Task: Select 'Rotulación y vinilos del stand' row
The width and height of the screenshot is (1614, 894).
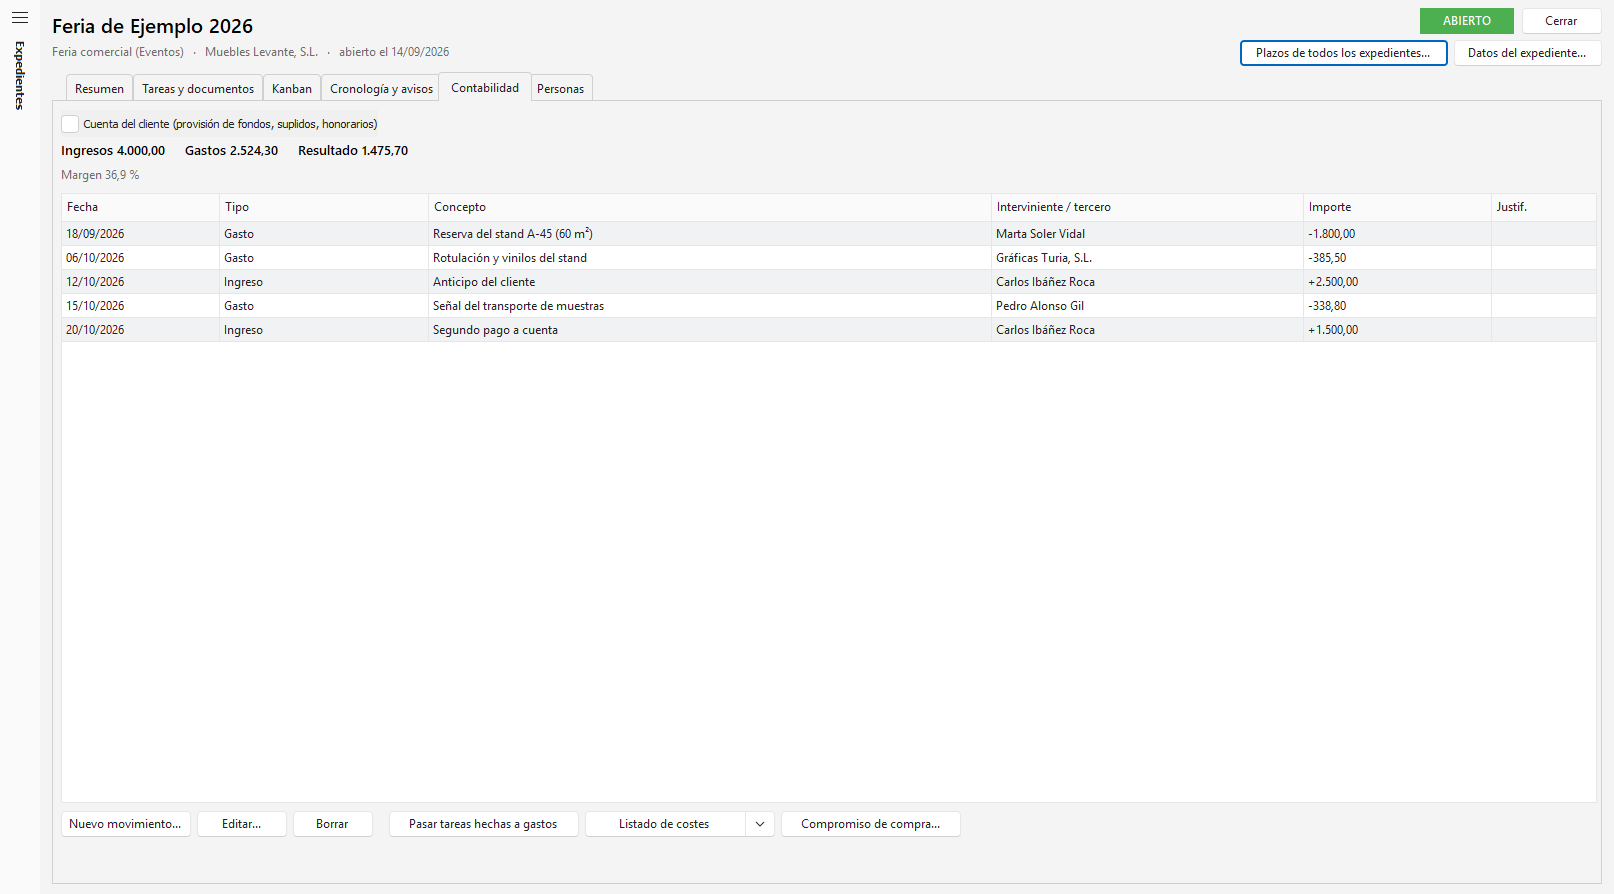Action: click(829, 258)
